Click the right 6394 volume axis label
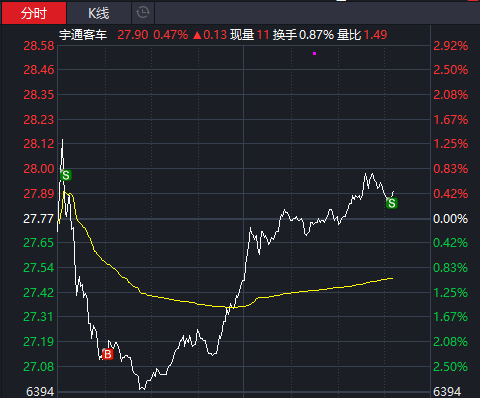Screen dimensions: 480x398 (x=447, y=392)
